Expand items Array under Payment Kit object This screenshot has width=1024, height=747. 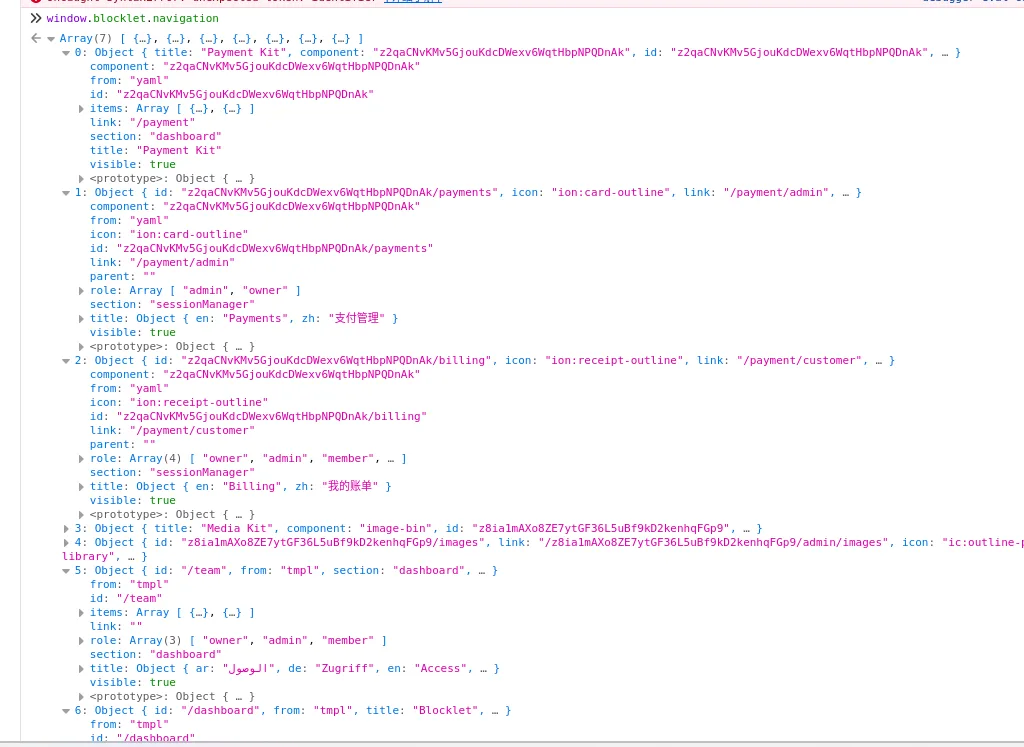click(81, 109)
